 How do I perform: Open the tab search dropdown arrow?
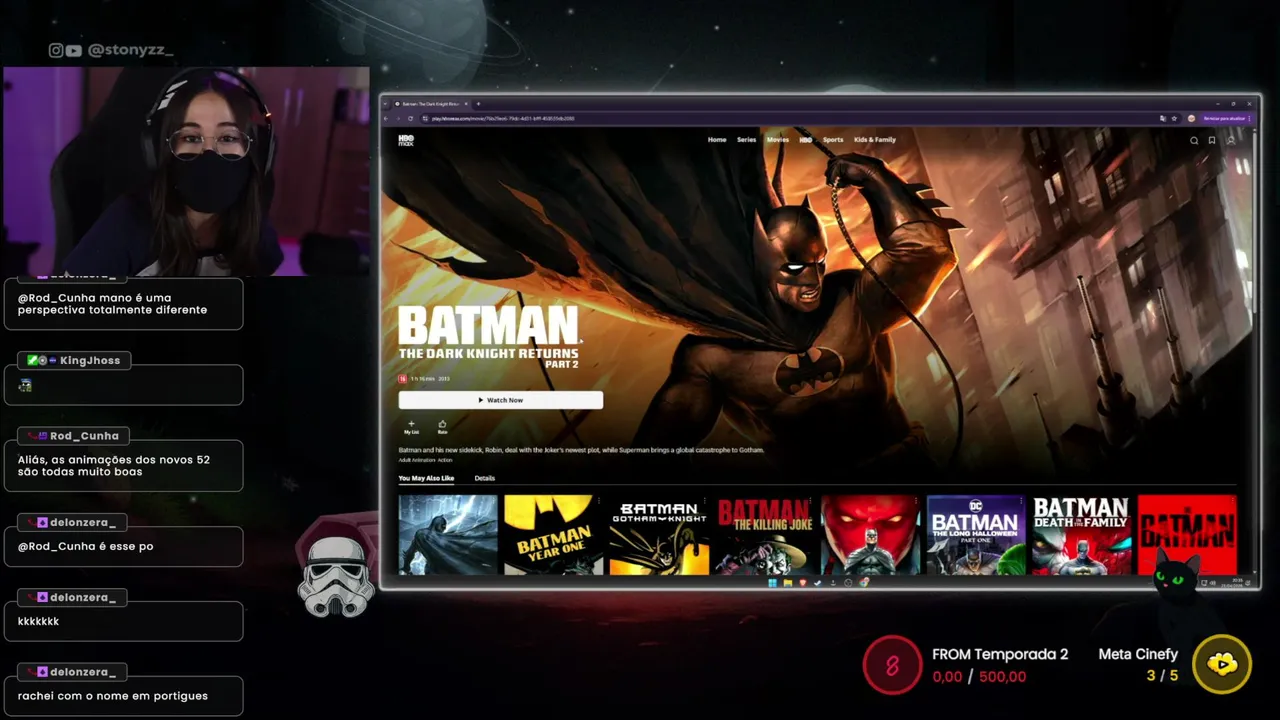click(x=385, y=104)
